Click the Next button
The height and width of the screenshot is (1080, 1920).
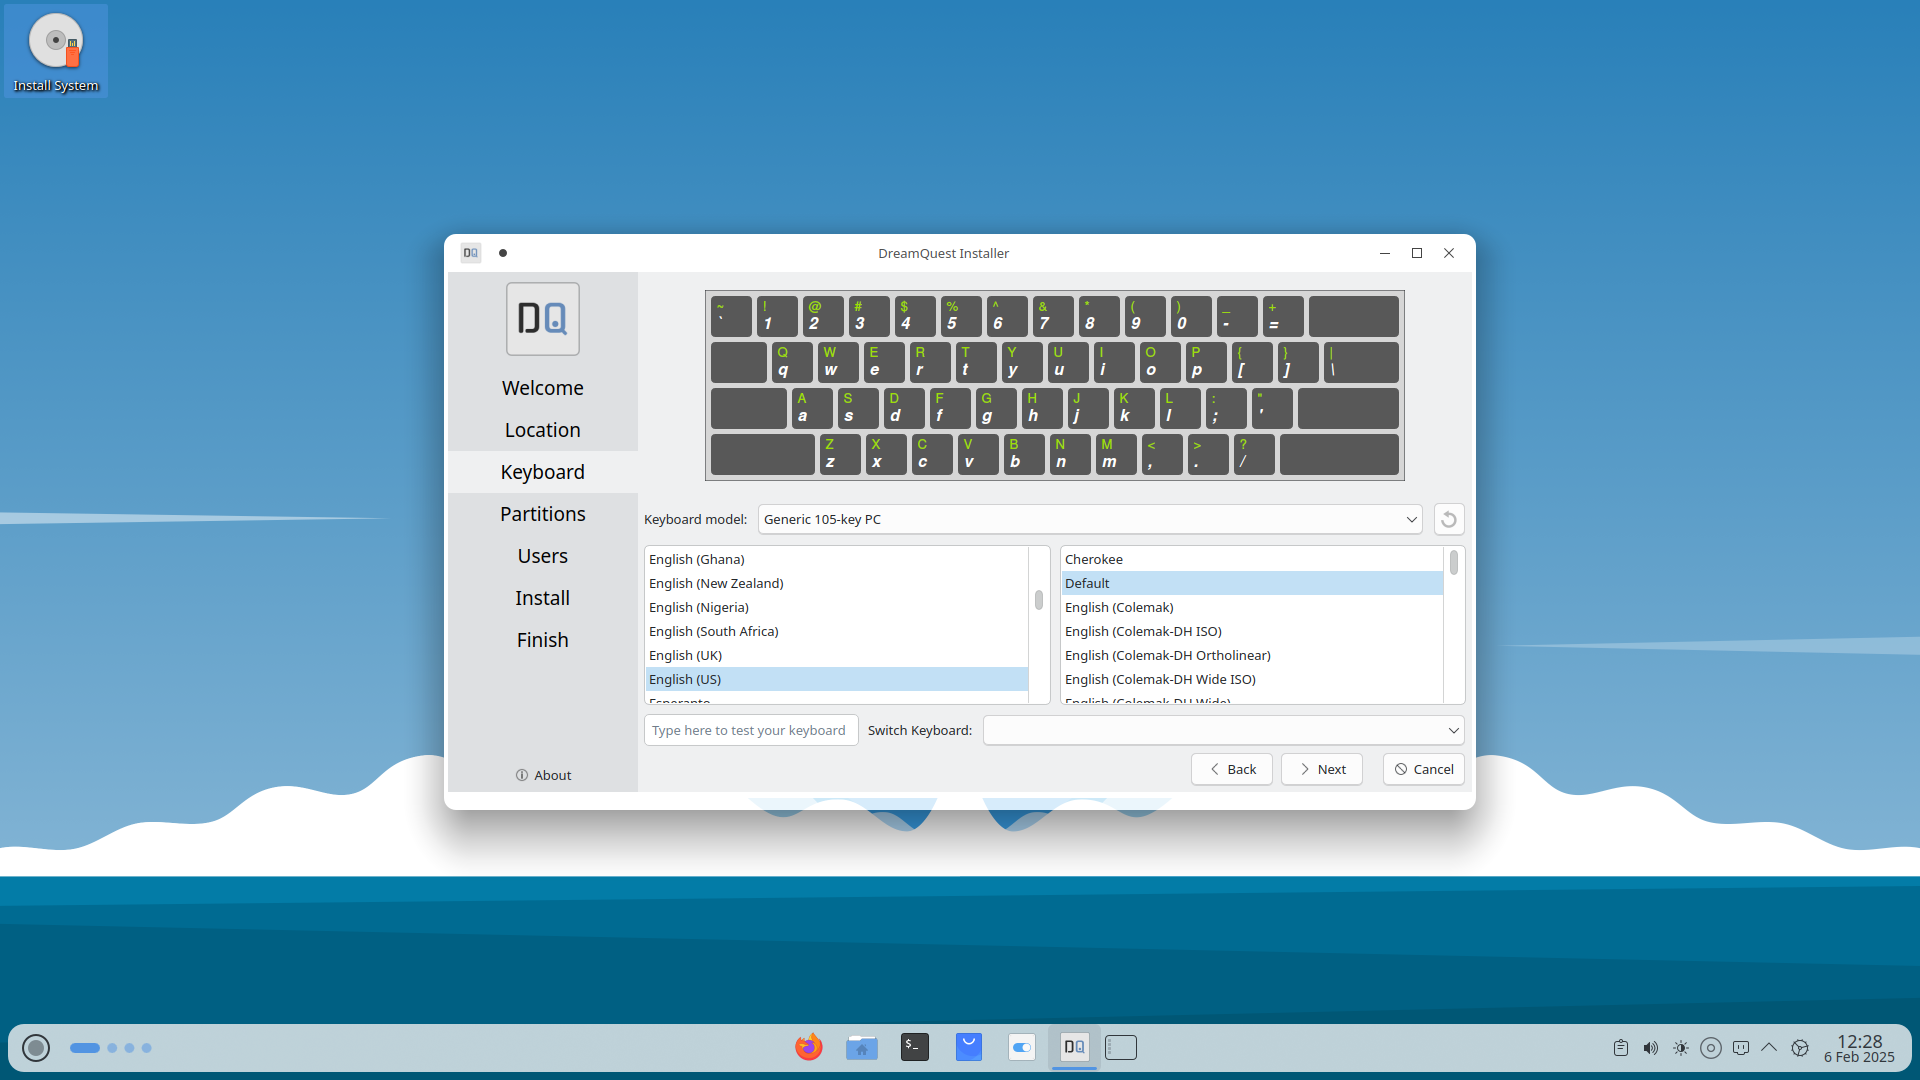coord(1321,769)
